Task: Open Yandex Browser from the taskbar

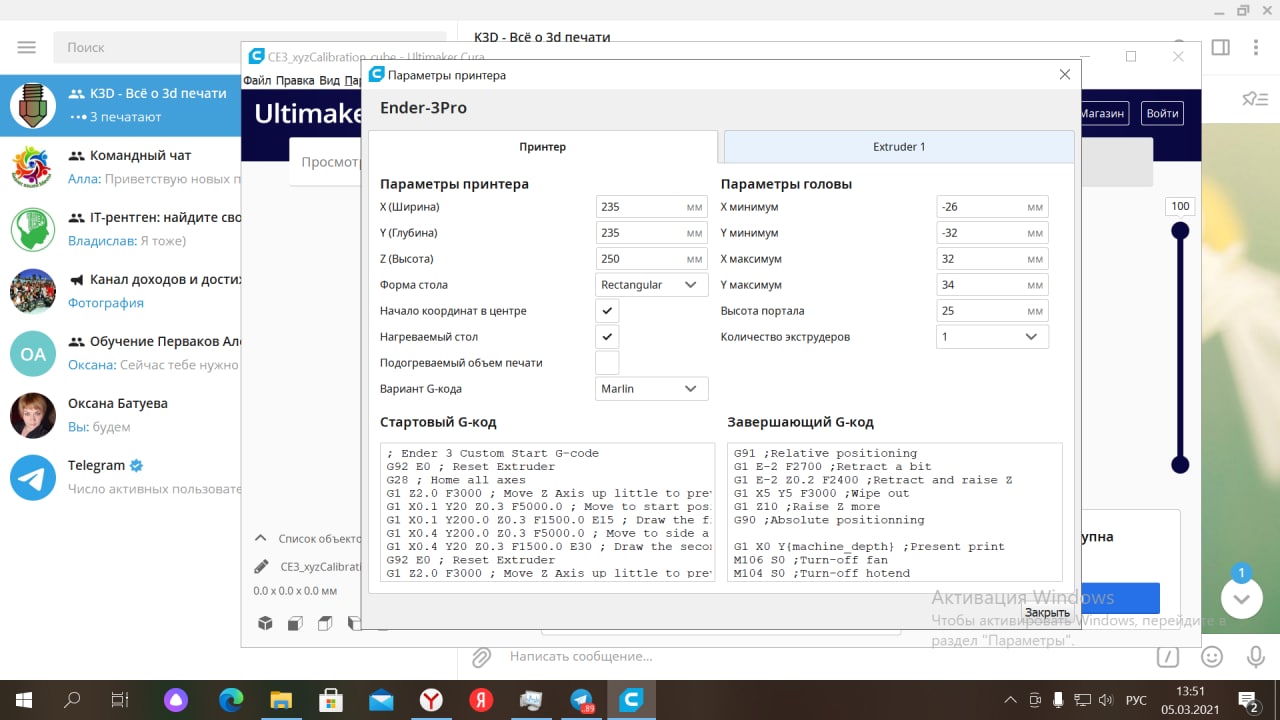Action: tap(431, 700)
